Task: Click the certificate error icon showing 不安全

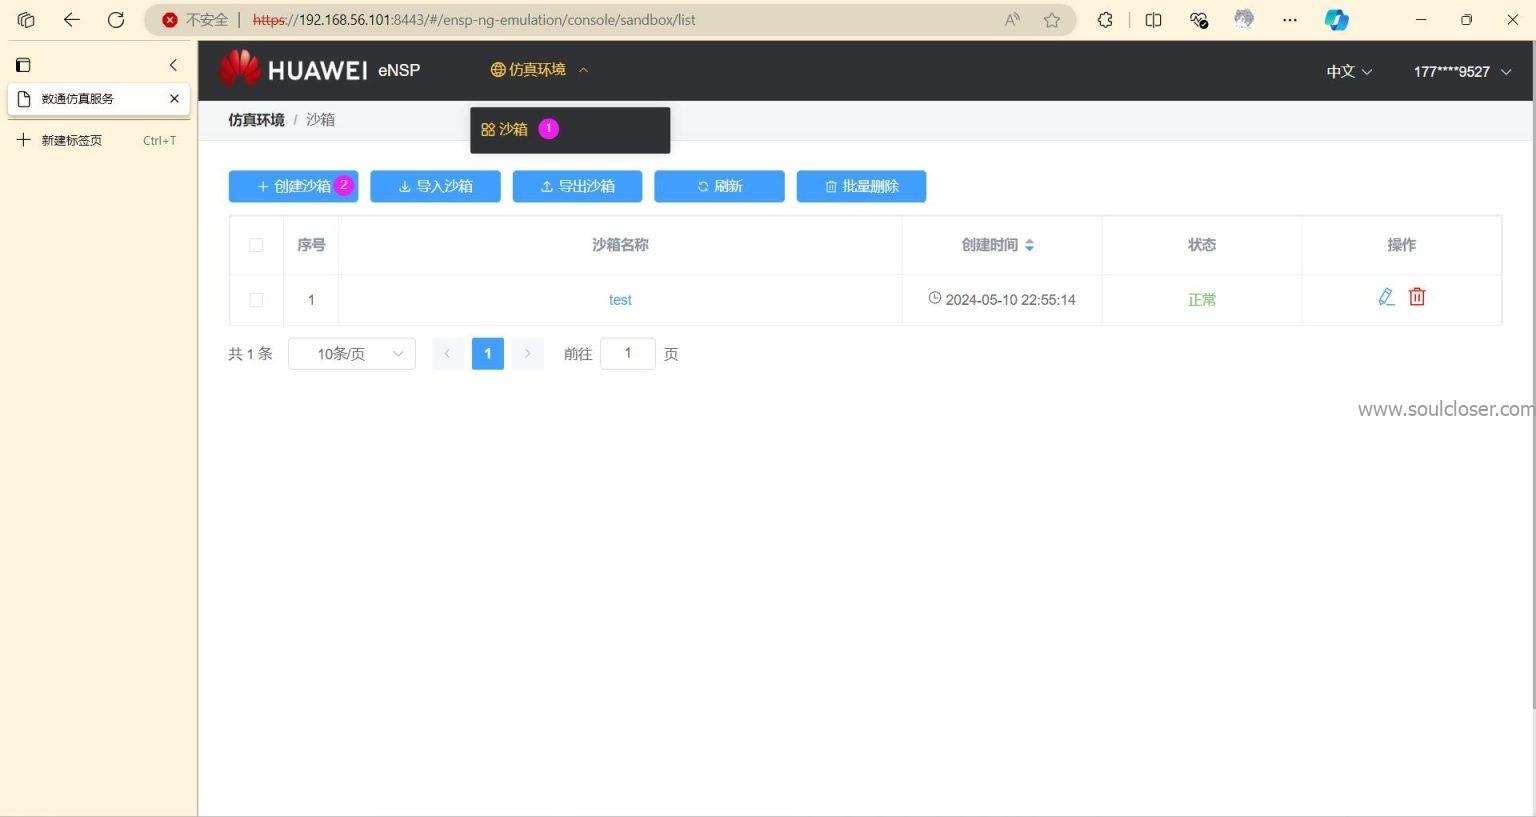Action: pos(169,19)
